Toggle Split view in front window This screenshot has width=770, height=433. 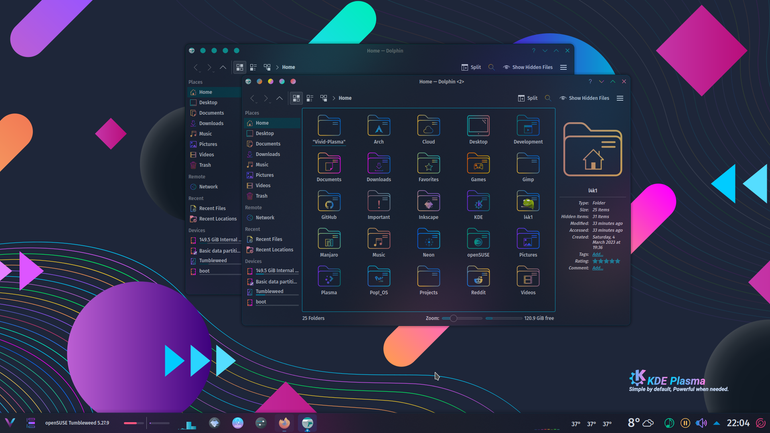[527, 98]
